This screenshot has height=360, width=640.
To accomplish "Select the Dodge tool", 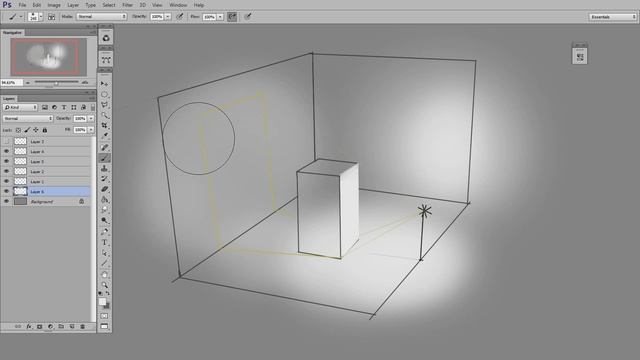I will pyautogui.click(x=104, y=221).
